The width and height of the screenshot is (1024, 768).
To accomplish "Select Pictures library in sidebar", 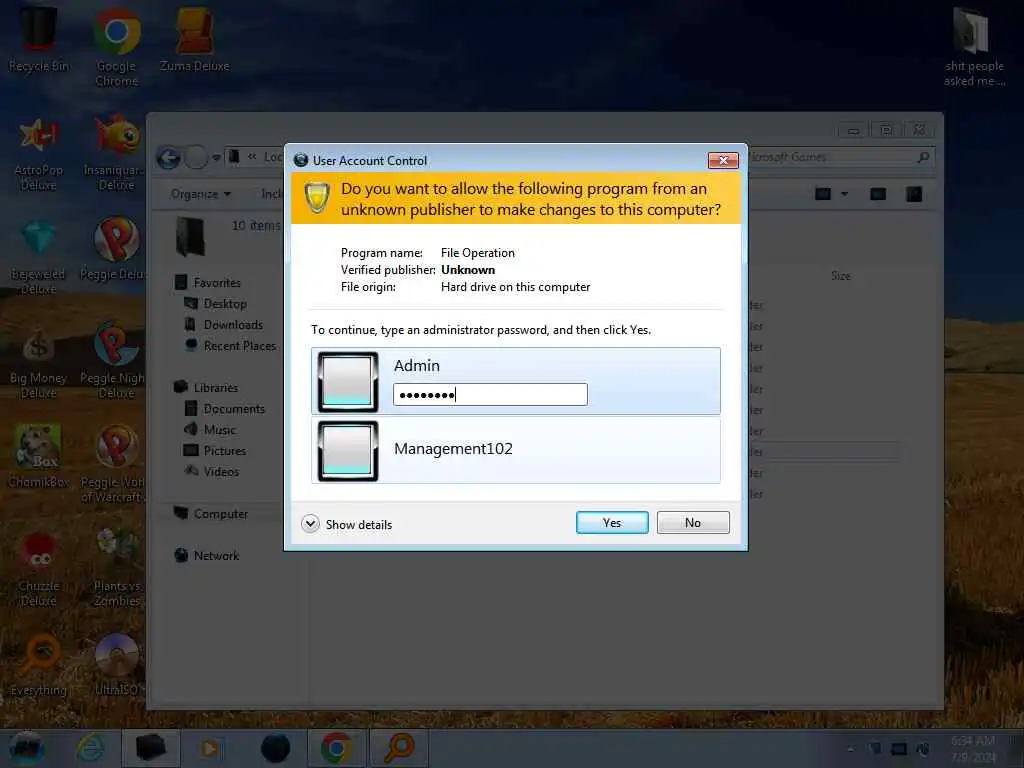I will tap(215, 451).
